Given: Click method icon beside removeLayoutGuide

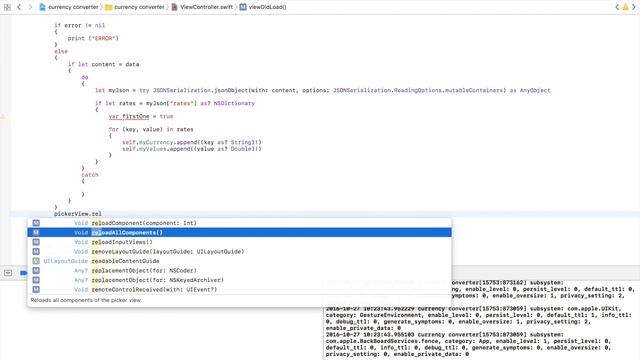Looking at the screenshot, I should click(x=36, y=251).
